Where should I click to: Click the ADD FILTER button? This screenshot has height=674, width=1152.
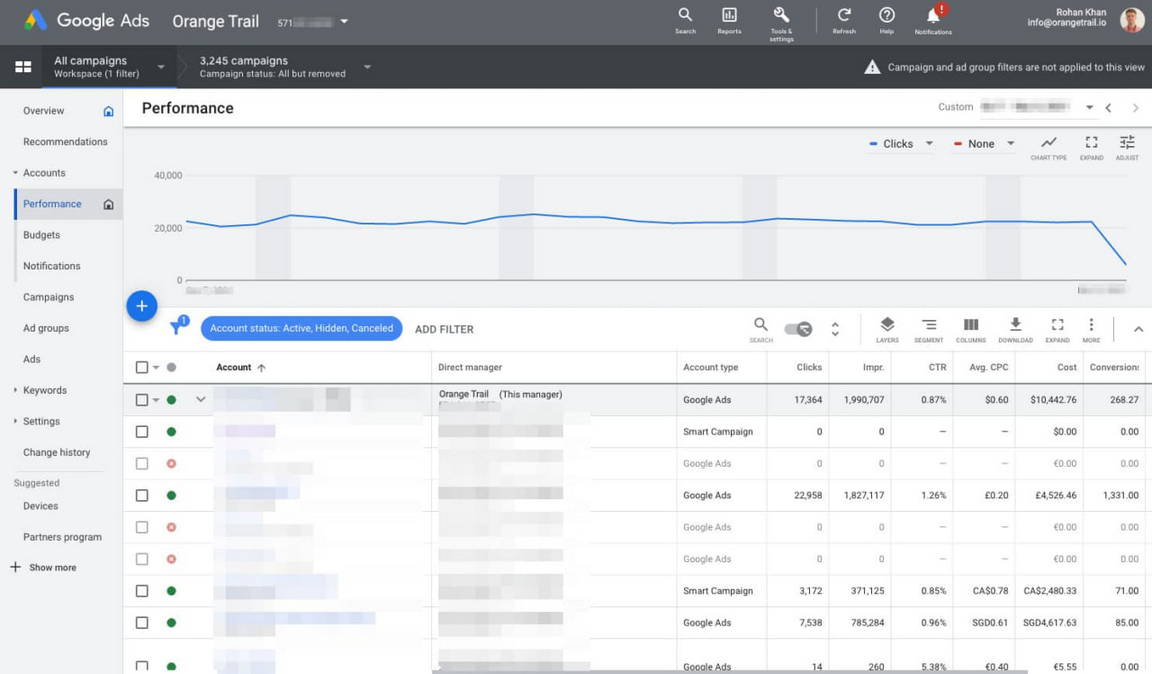tap(444, 329)
